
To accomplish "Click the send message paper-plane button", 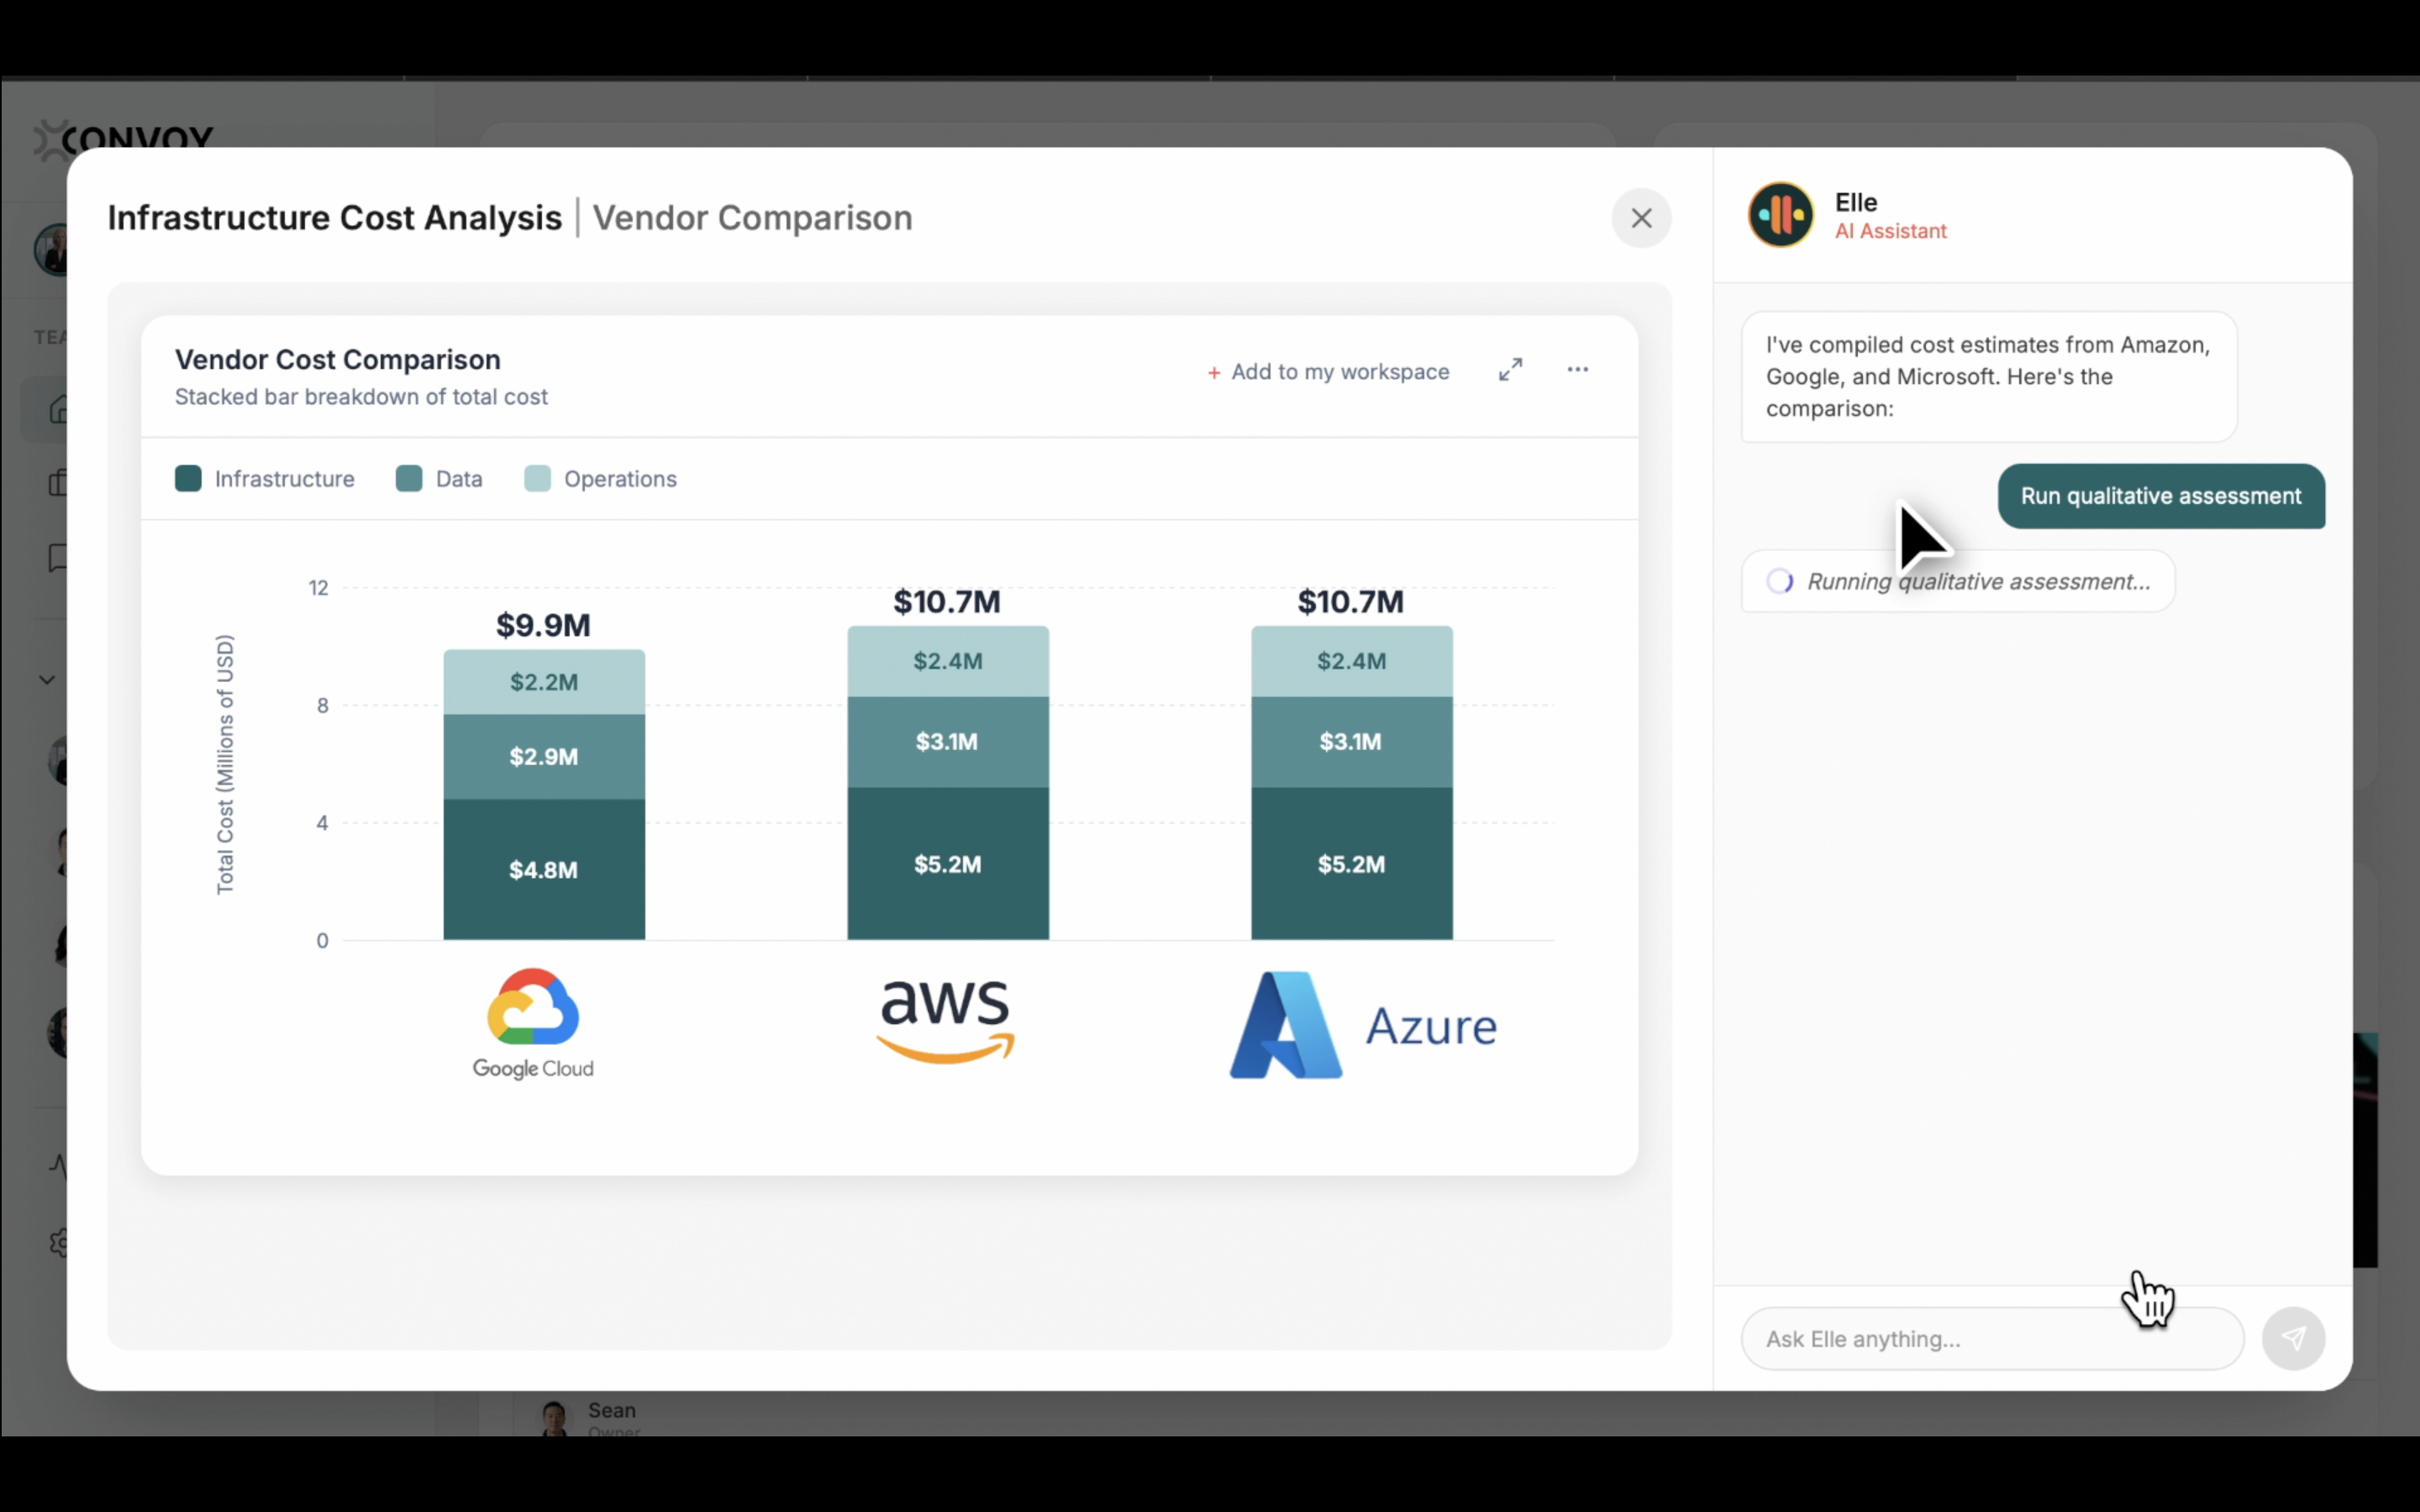I will (2293, 1339).
